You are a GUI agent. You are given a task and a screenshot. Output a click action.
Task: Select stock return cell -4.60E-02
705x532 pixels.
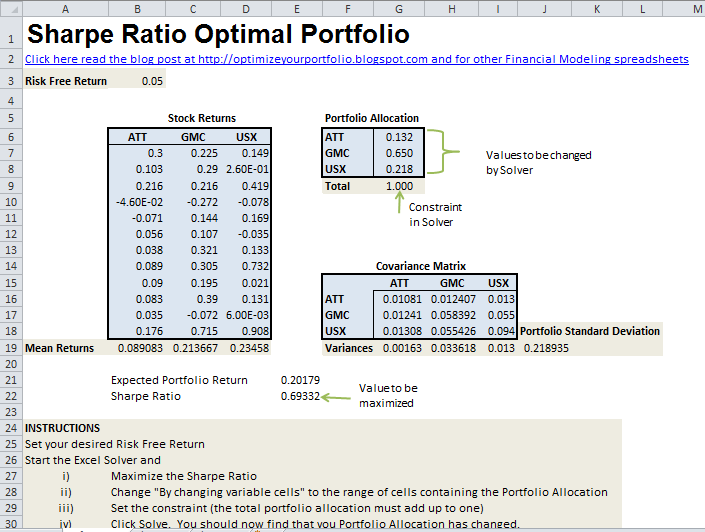point(139,202)
